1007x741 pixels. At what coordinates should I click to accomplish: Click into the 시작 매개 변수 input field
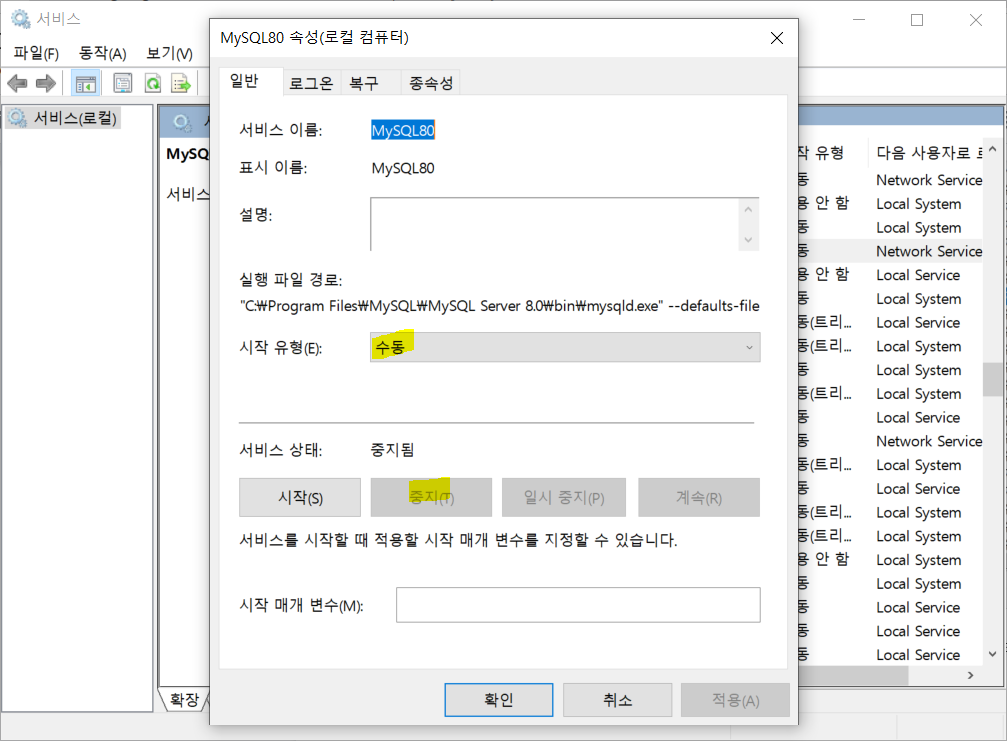click(x=578, y=605)
